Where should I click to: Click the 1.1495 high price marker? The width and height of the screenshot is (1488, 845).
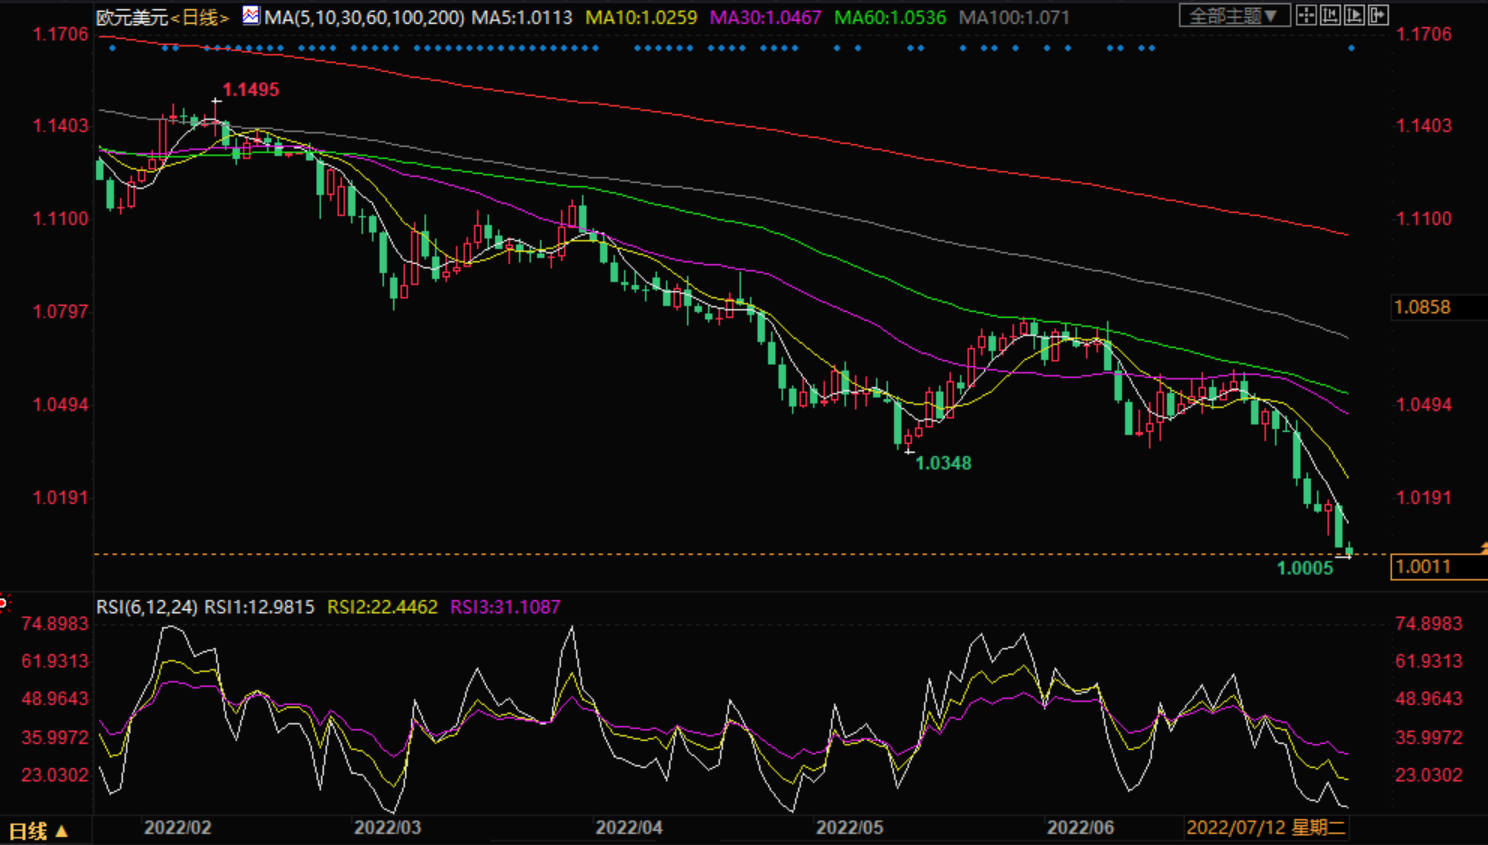(250, 90)
